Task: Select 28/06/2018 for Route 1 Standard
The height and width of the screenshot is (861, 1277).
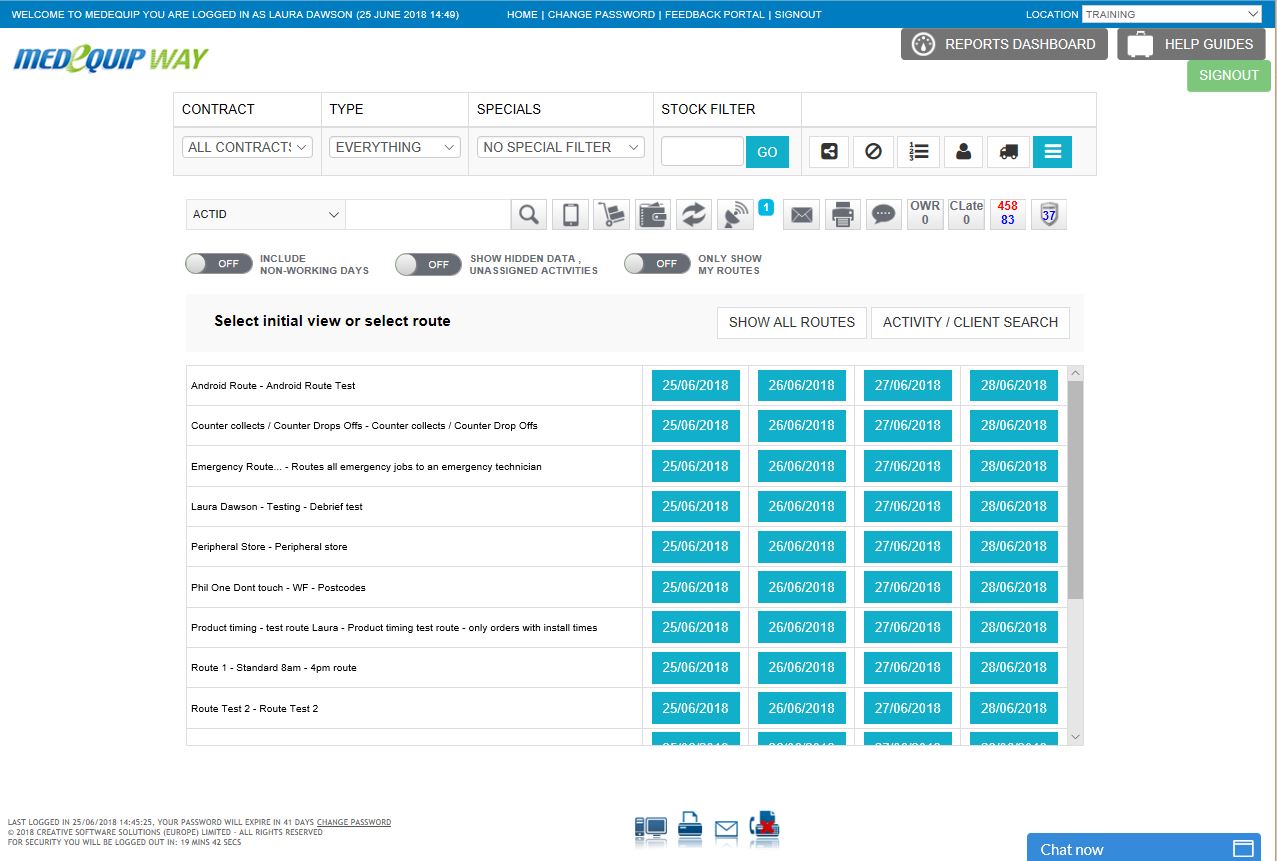Action: (1014, 667)
